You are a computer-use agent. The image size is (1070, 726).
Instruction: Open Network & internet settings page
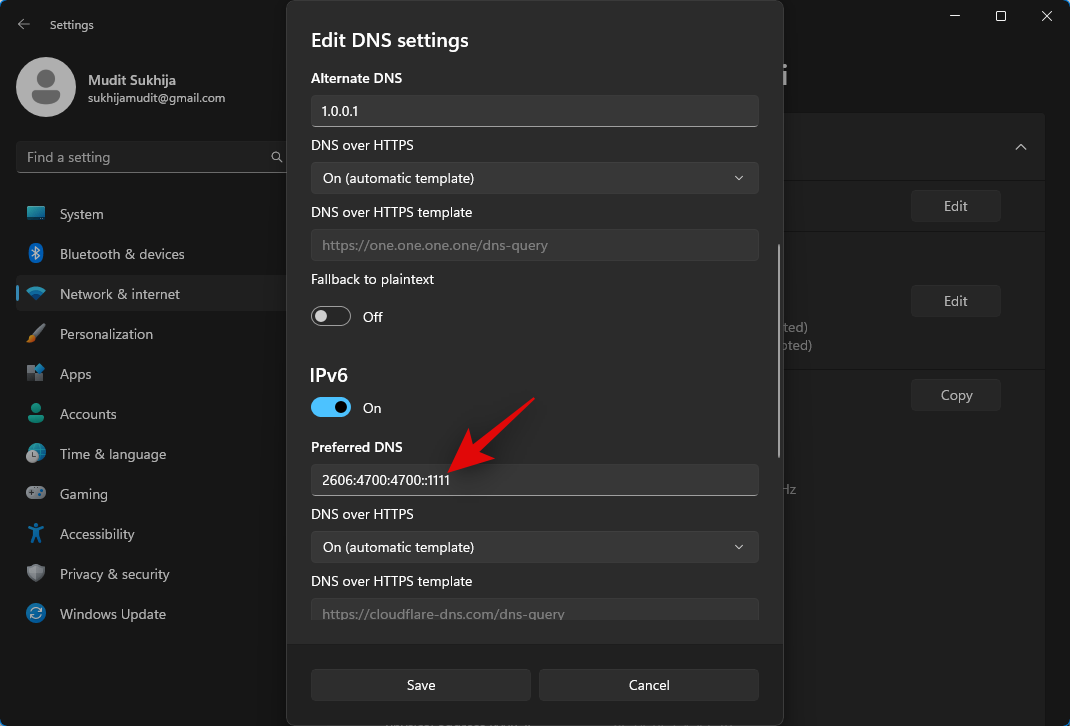tap(120, 294)
